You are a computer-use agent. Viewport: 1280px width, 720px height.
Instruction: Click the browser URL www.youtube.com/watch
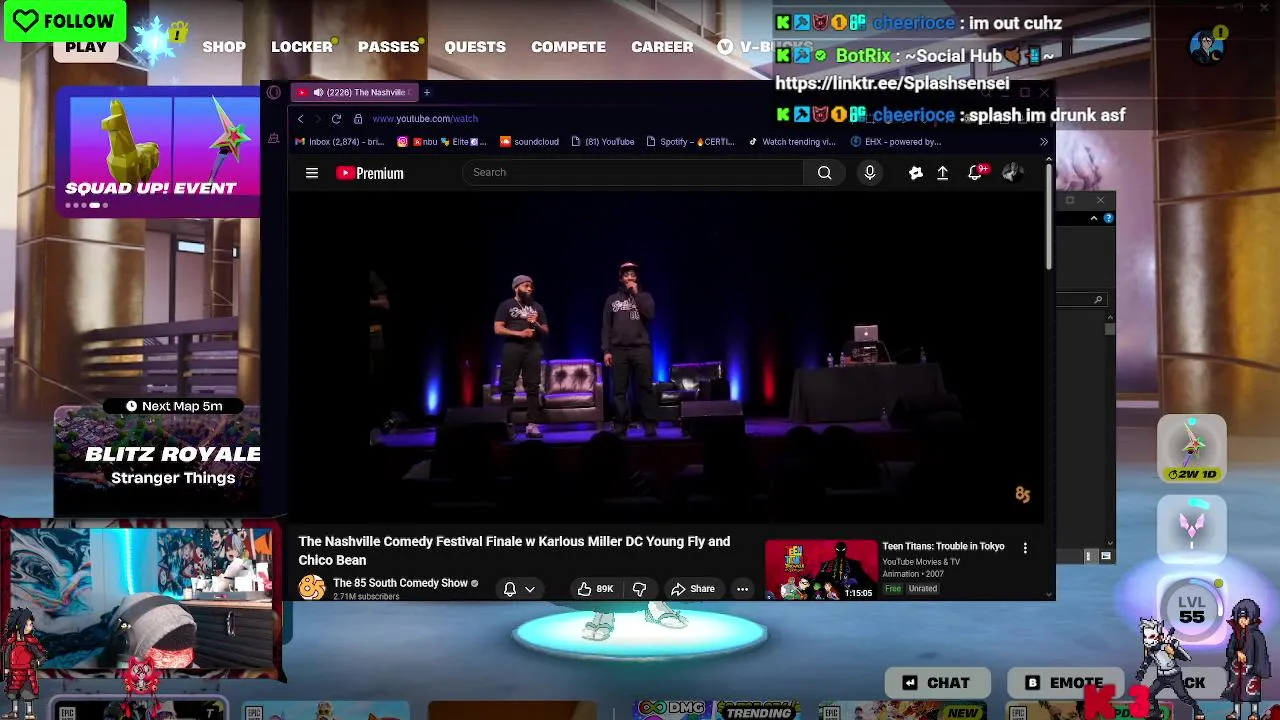coord(425,119)
